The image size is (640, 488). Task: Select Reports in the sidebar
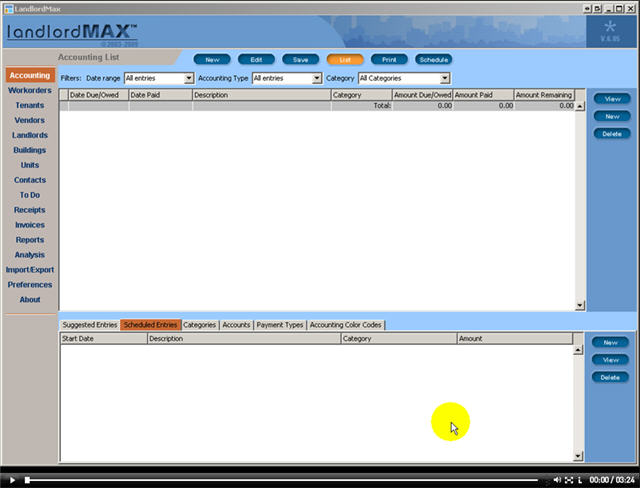tap(30, 240)
